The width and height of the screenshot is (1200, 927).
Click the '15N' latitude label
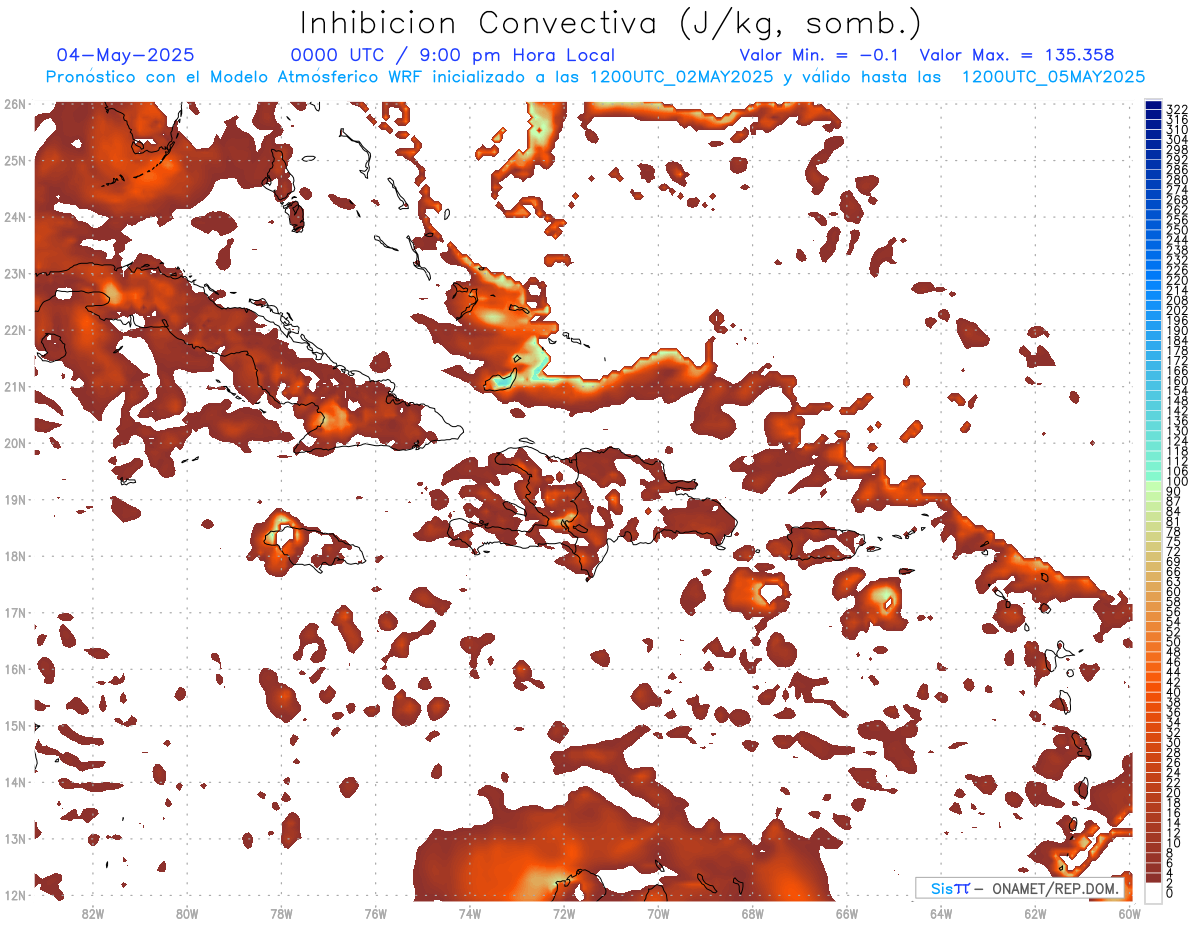(14, 725)
